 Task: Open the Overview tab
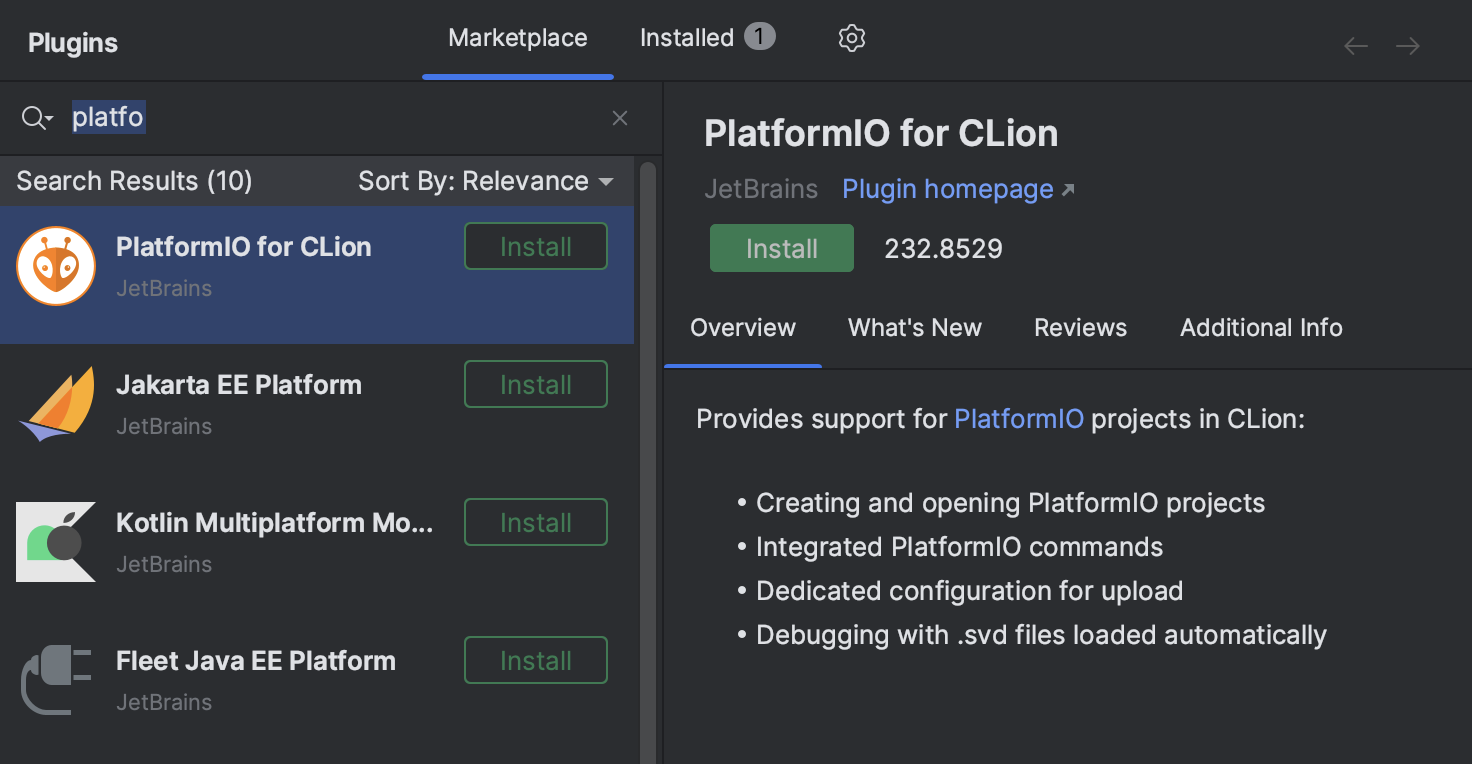coord(743,328)
